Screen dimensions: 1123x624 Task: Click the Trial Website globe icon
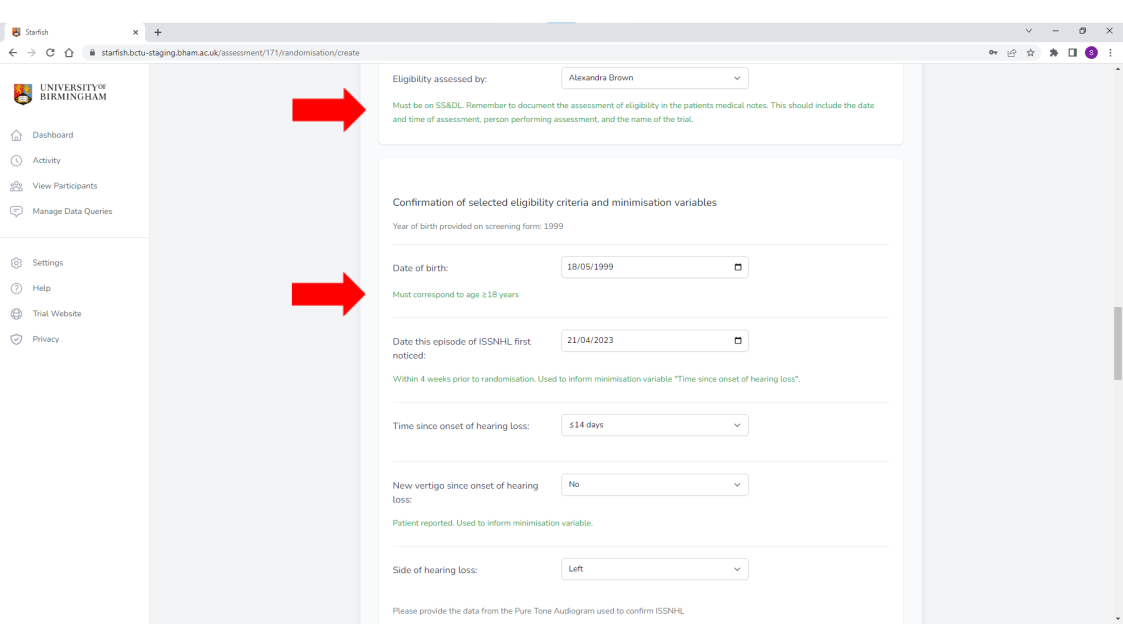16,314
